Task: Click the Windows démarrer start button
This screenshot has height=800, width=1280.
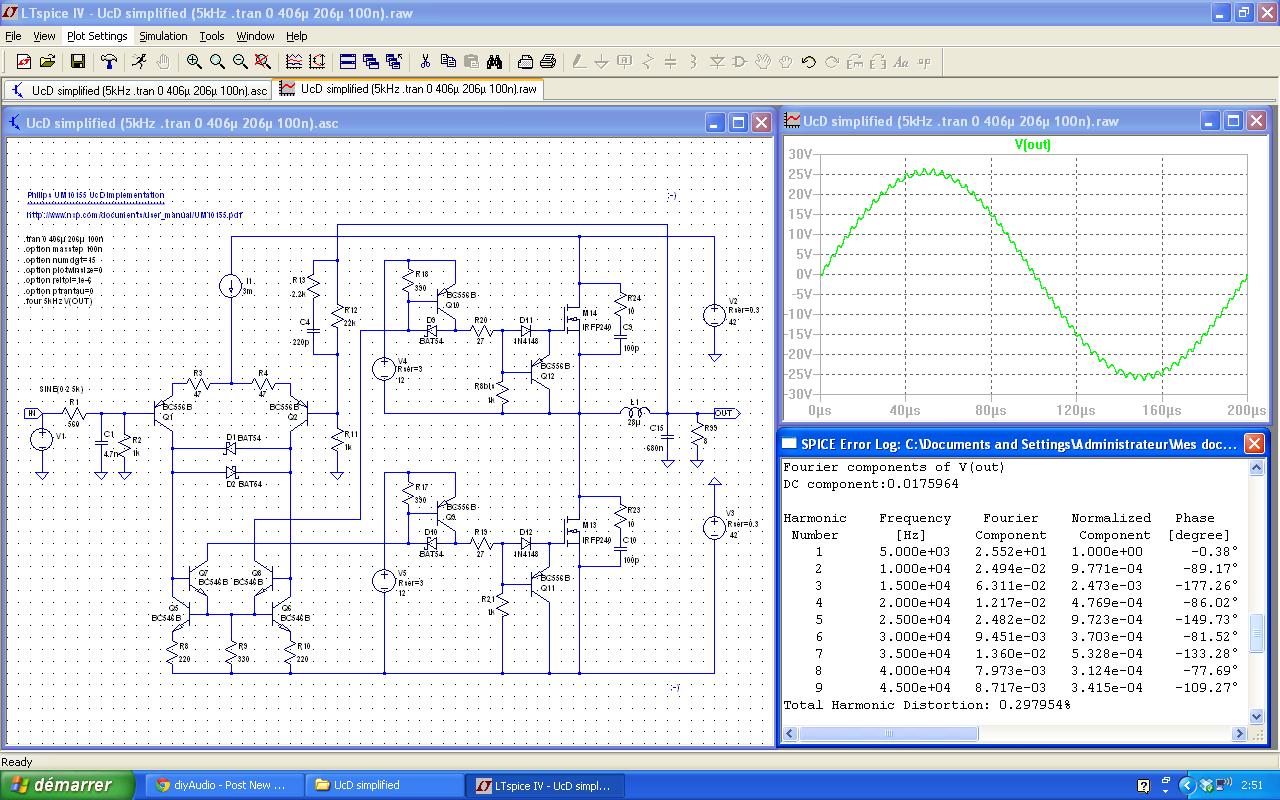Action: coord(67,785)
